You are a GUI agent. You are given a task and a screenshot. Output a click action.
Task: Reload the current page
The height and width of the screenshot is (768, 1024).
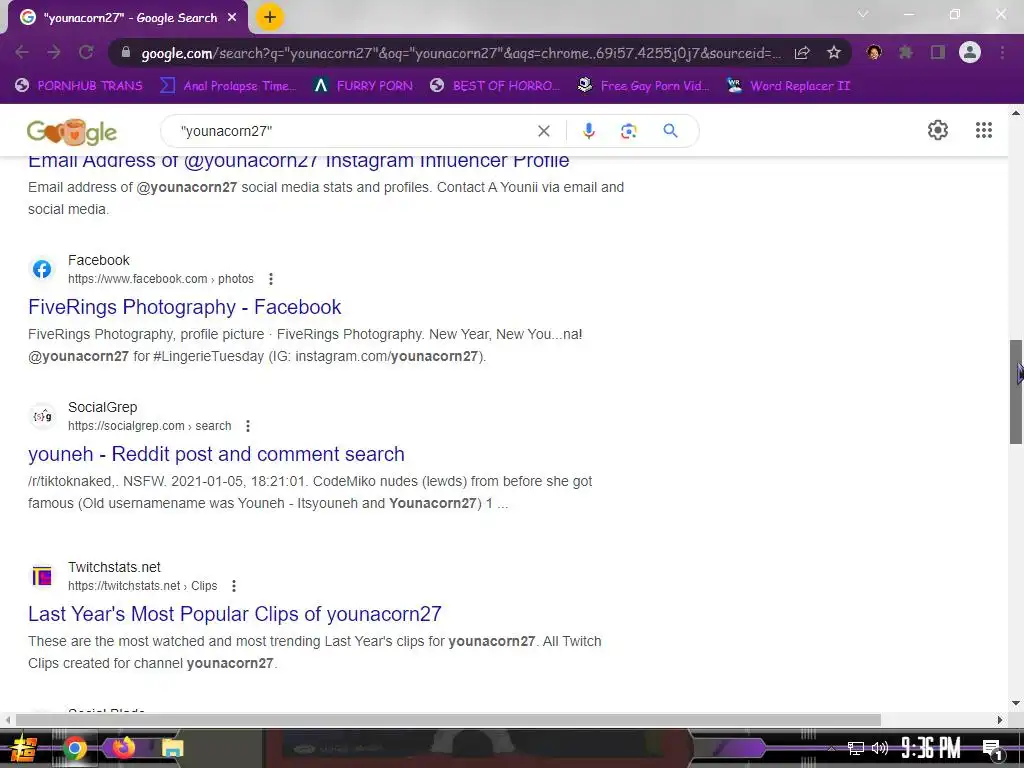point(86,53)
